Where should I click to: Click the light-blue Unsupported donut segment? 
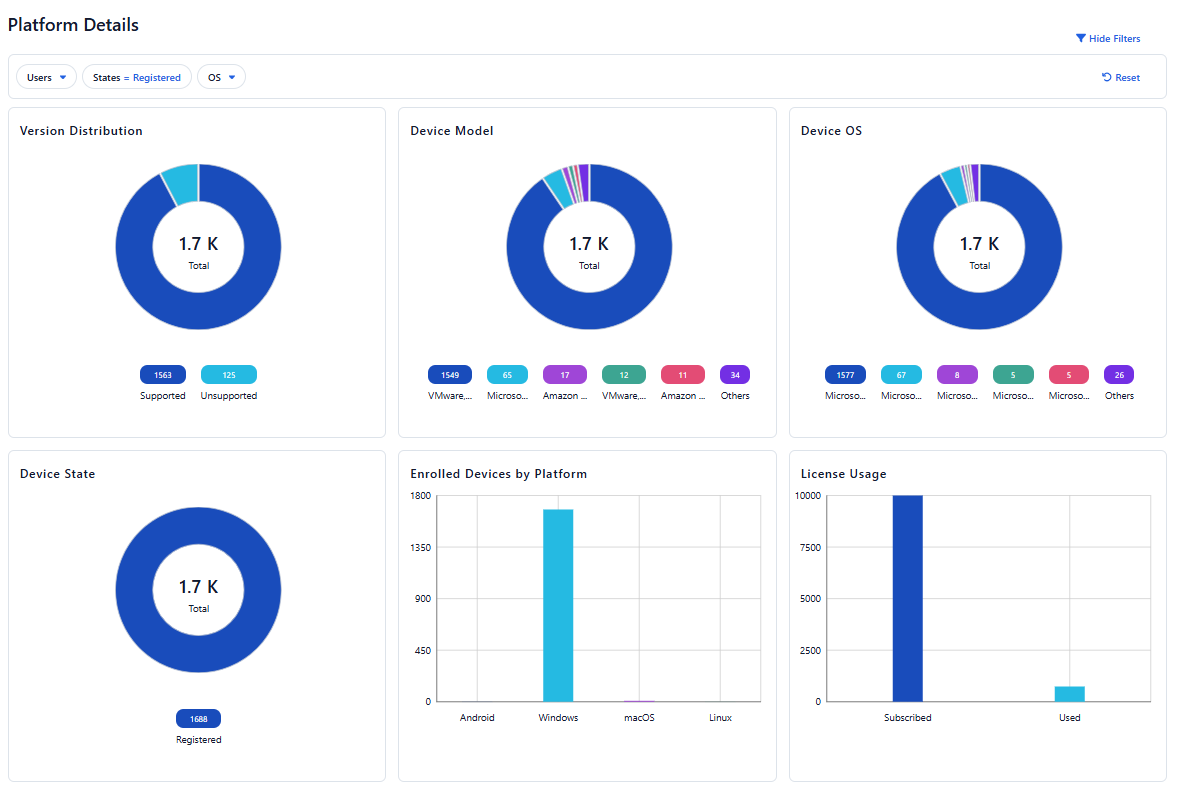[x=182, y=183]
